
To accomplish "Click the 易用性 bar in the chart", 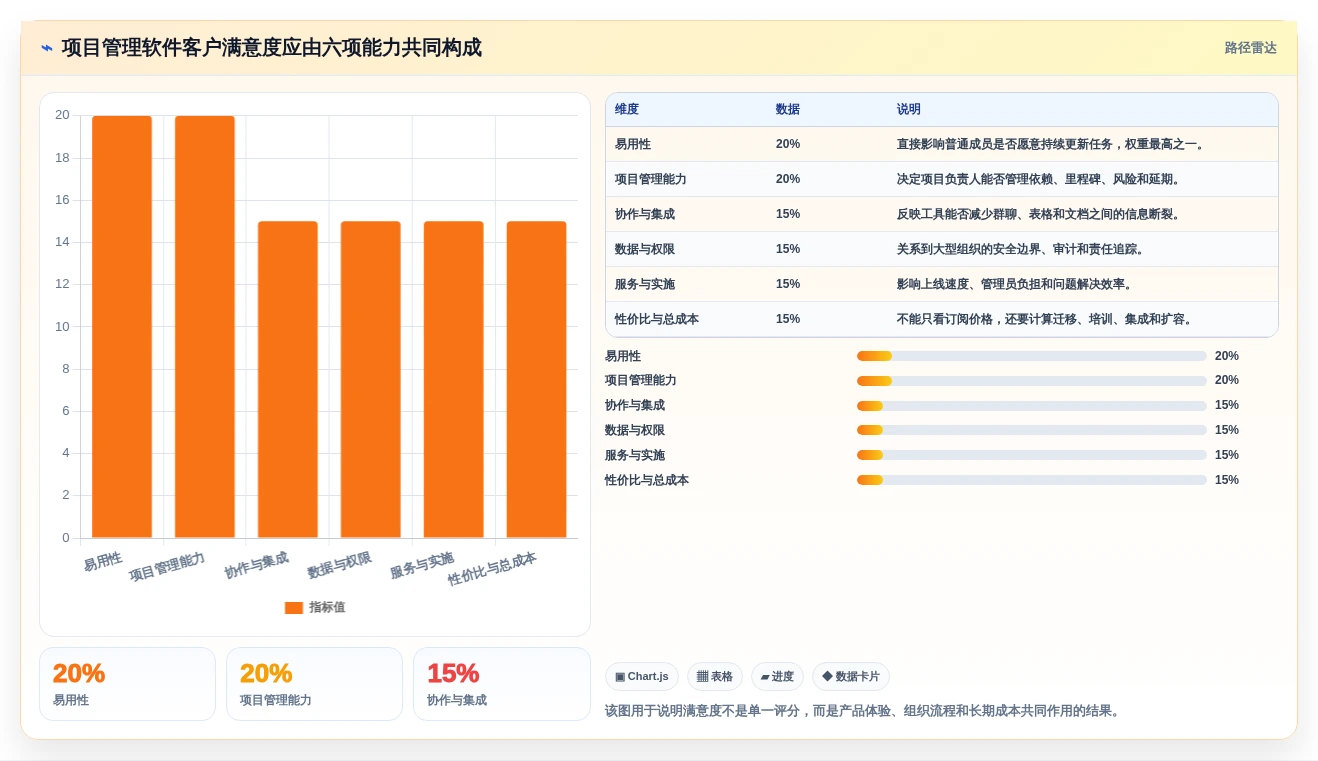I will (x=122, y=327).
